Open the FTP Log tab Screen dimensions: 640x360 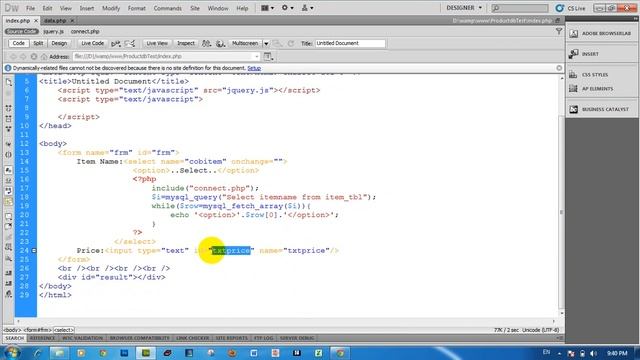click(263, 338)
